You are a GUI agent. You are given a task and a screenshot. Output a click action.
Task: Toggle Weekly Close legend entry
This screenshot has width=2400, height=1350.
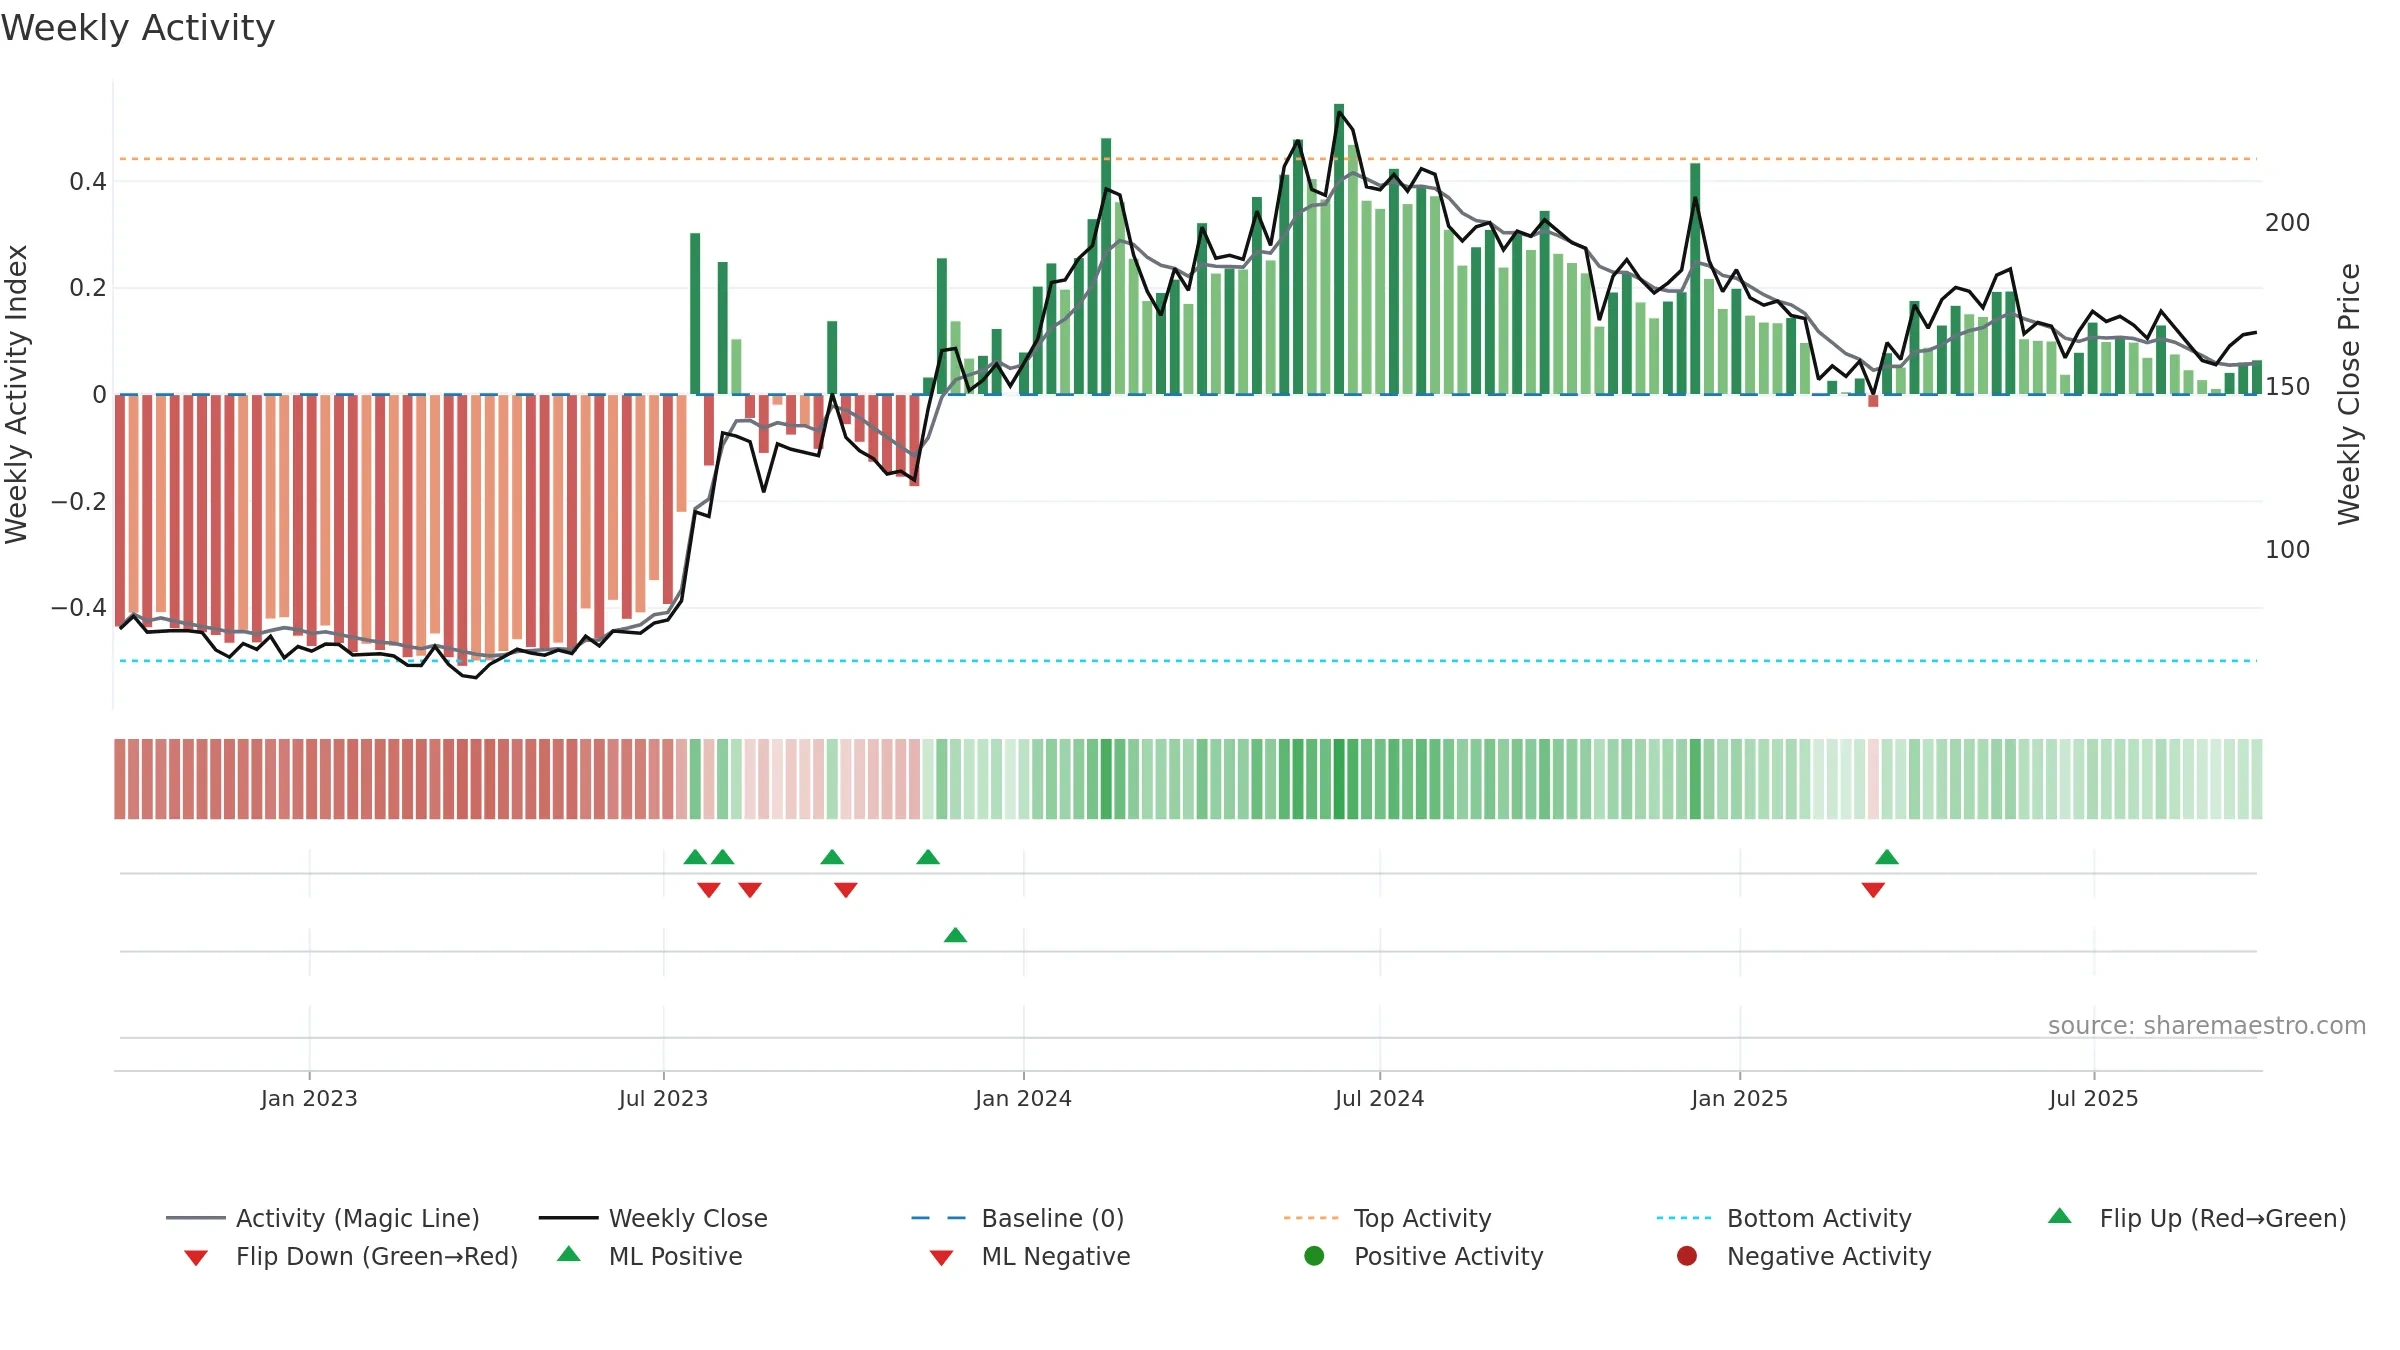tap(653, 1218)
